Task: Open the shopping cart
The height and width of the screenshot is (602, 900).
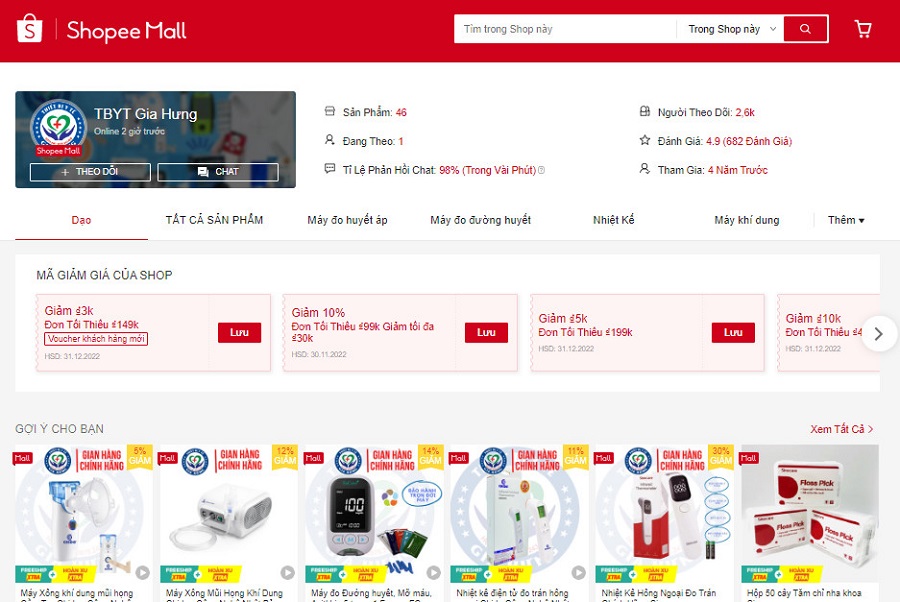Action: click(863, 29)
